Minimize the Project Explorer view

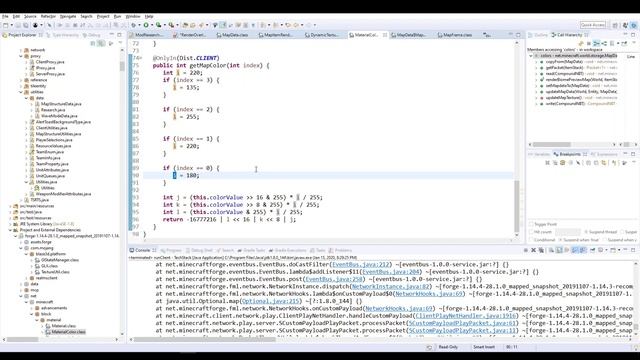(111, 35)
